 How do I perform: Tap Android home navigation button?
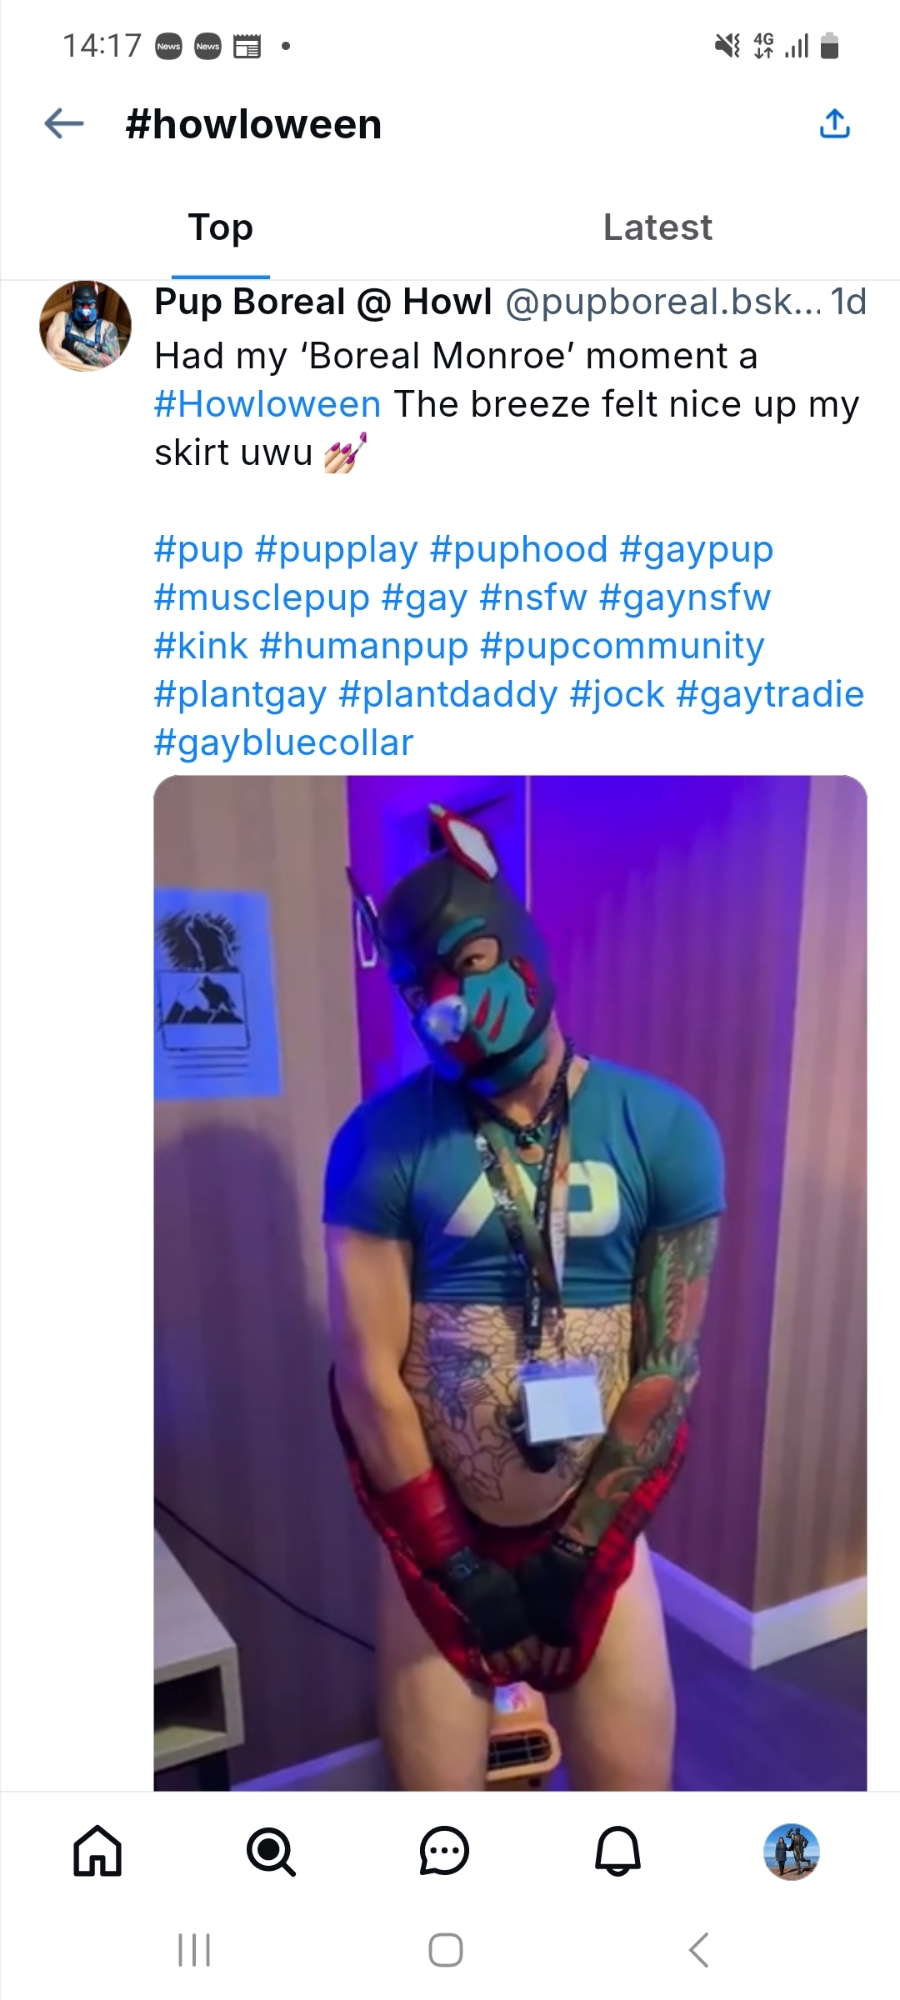(445, 1949)
